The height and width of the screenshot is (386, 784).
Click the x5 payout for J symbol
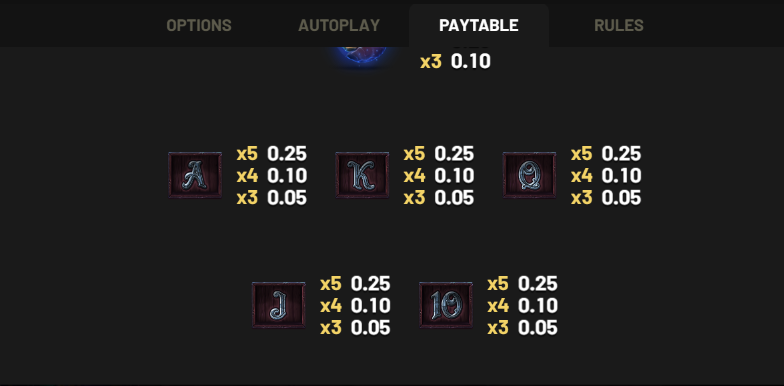coord(355,284)
